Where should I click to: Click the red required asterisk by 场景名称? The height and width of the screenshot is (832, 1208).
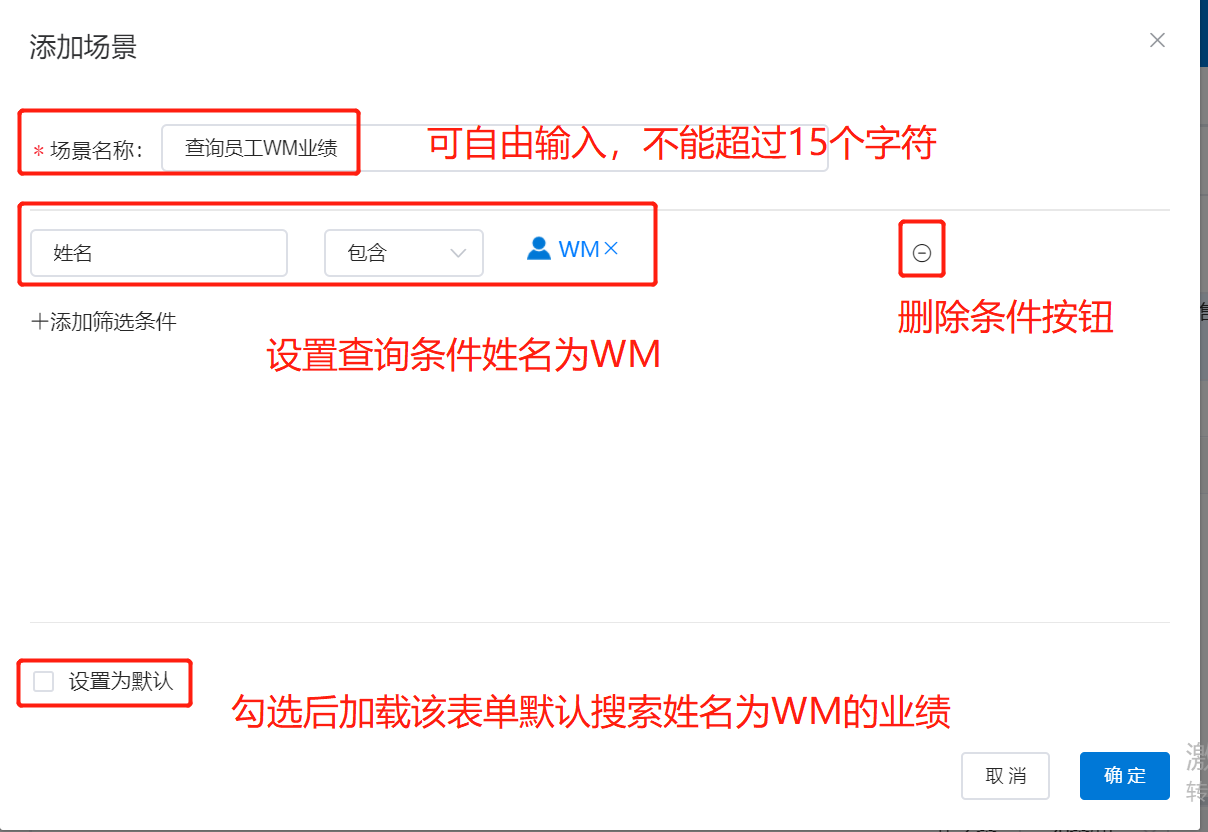click(x=39, y=152)
